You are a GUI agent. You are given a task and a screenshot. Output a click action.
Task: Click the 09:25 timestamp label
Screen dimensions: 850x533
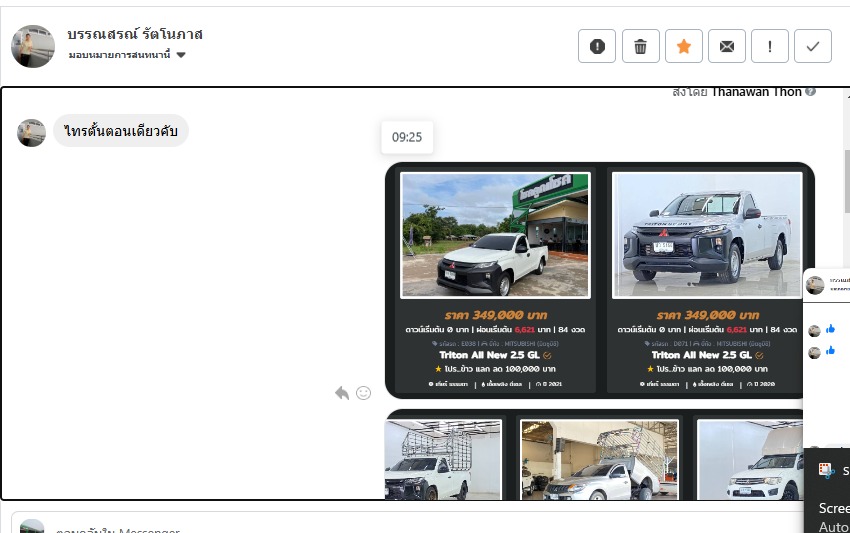point(407,137)
